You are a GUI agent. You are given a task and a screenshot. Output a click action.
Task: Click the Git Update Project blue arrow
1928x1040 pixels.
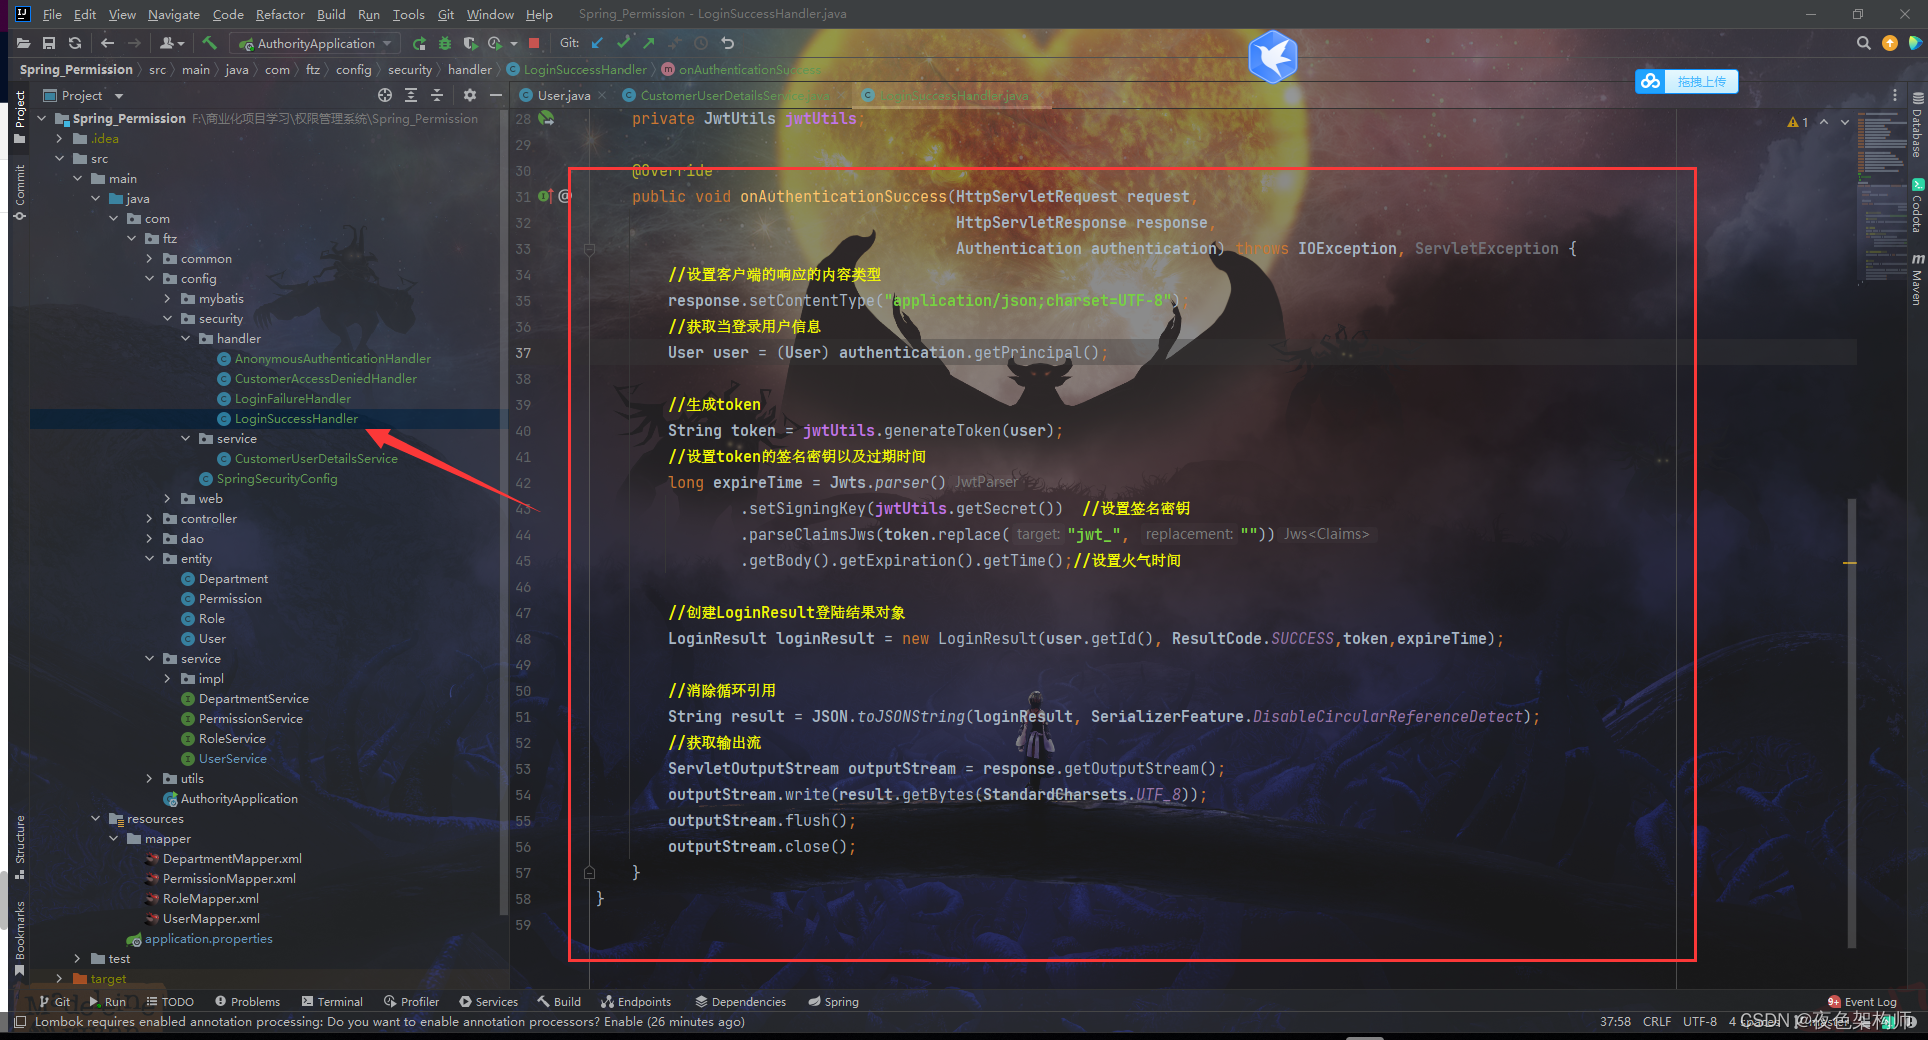click(x=597, y=43)
